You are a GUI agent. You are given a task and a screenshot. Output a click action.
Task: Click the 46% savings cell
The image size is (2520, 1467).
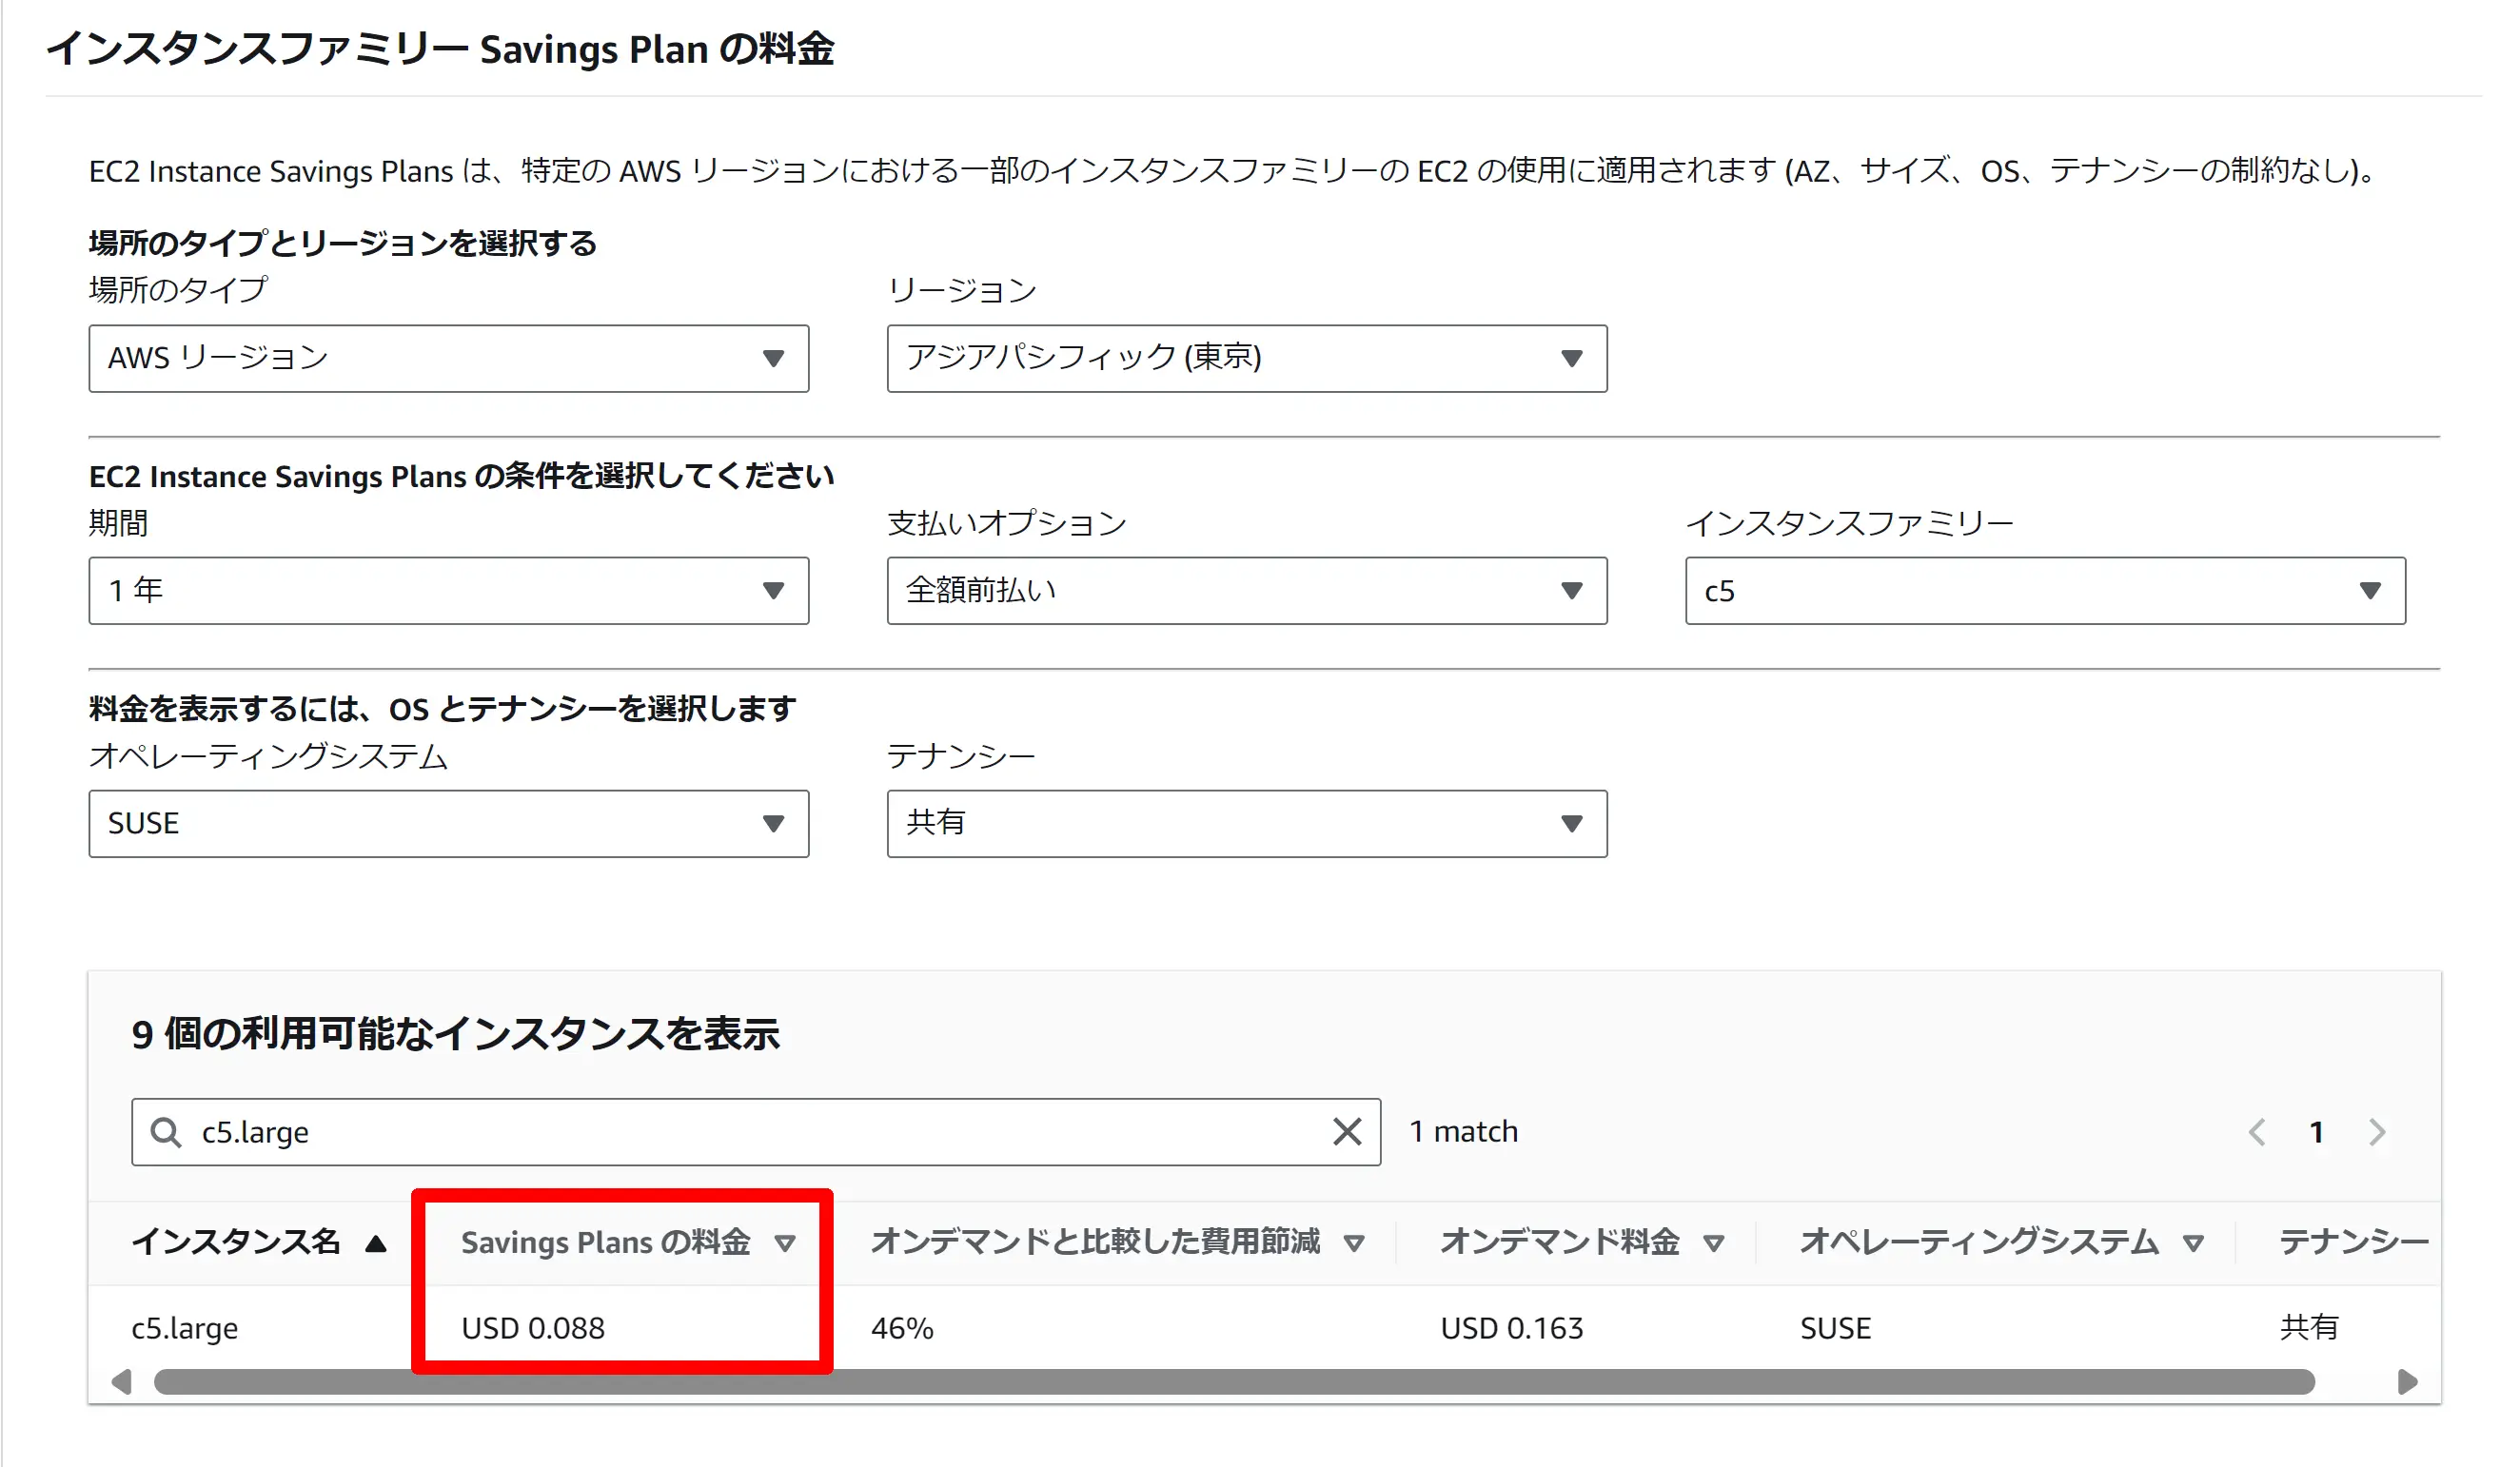(902, 1328)
